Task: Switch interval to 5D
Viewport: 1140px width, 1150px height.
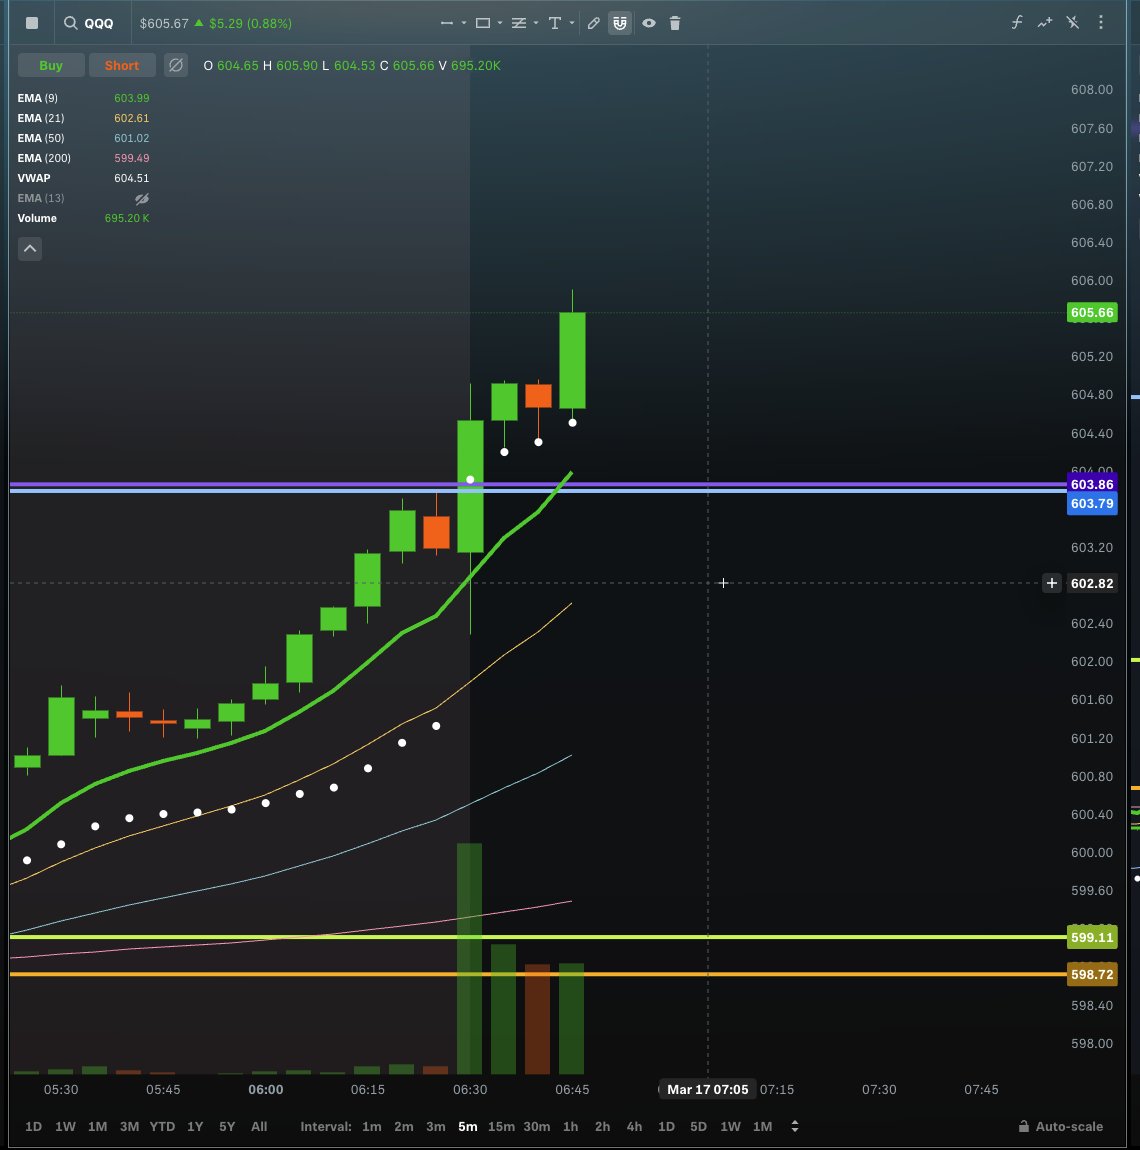Action: coord(698,1127)
